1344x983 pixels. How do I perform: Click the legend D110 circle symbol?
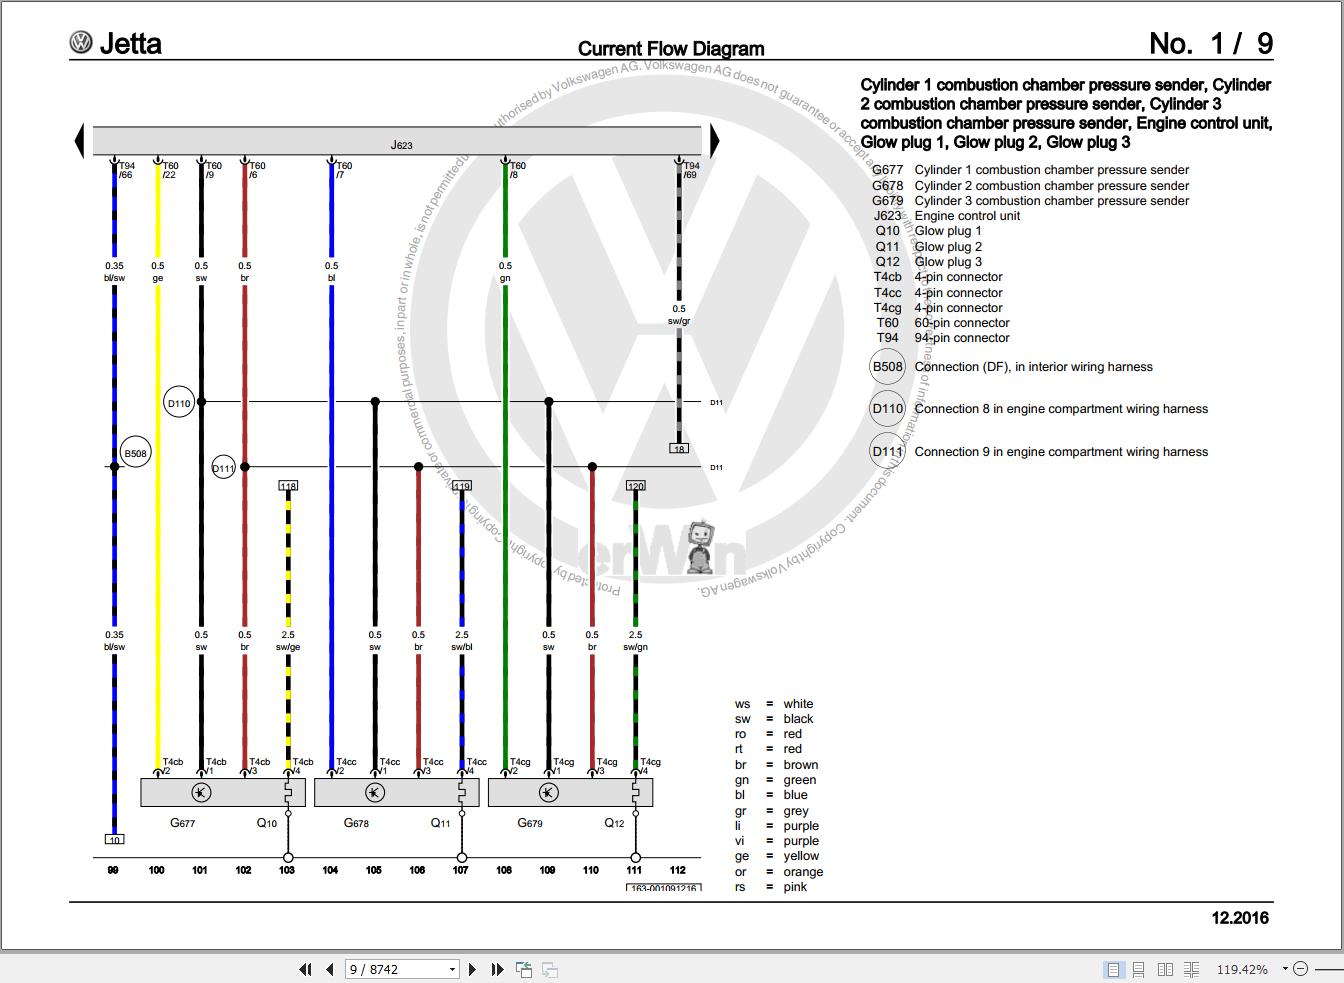(x=888, y=409)
